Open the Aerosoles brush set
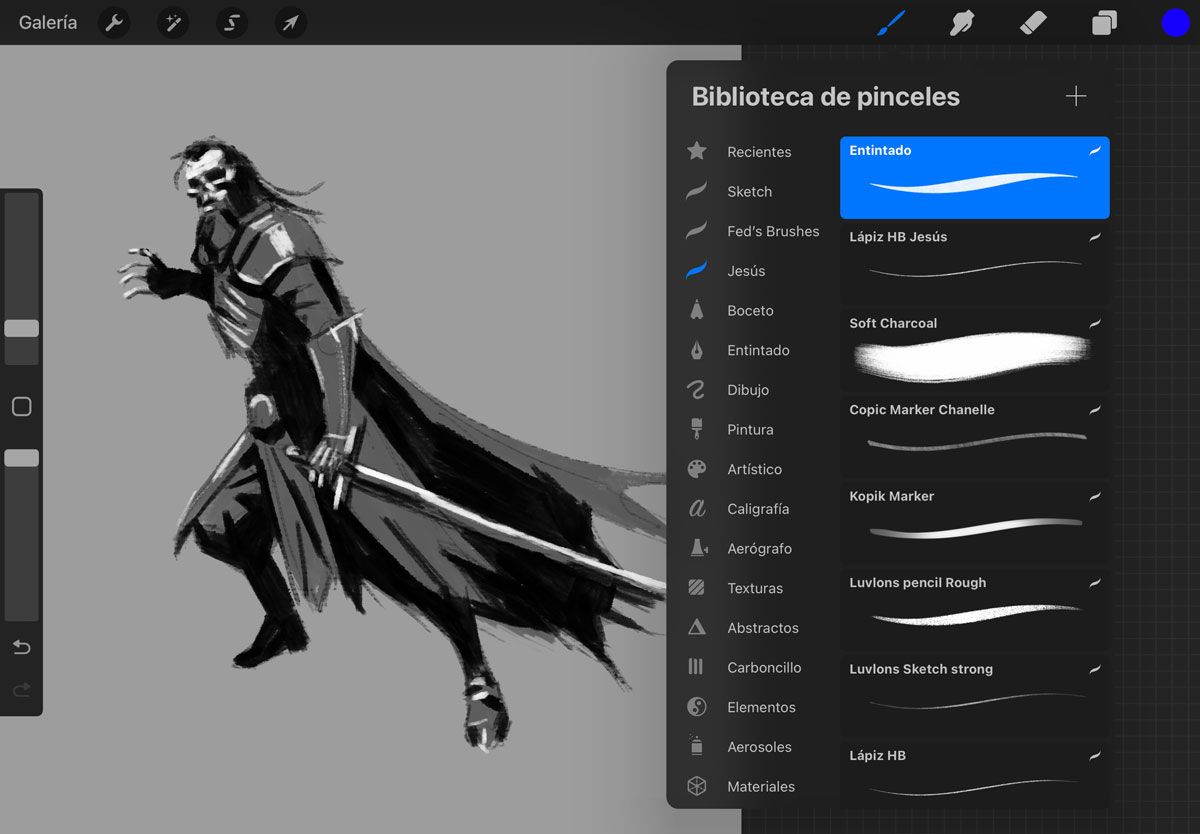Viewport: 1200px width, 834px height. (759, 747)
